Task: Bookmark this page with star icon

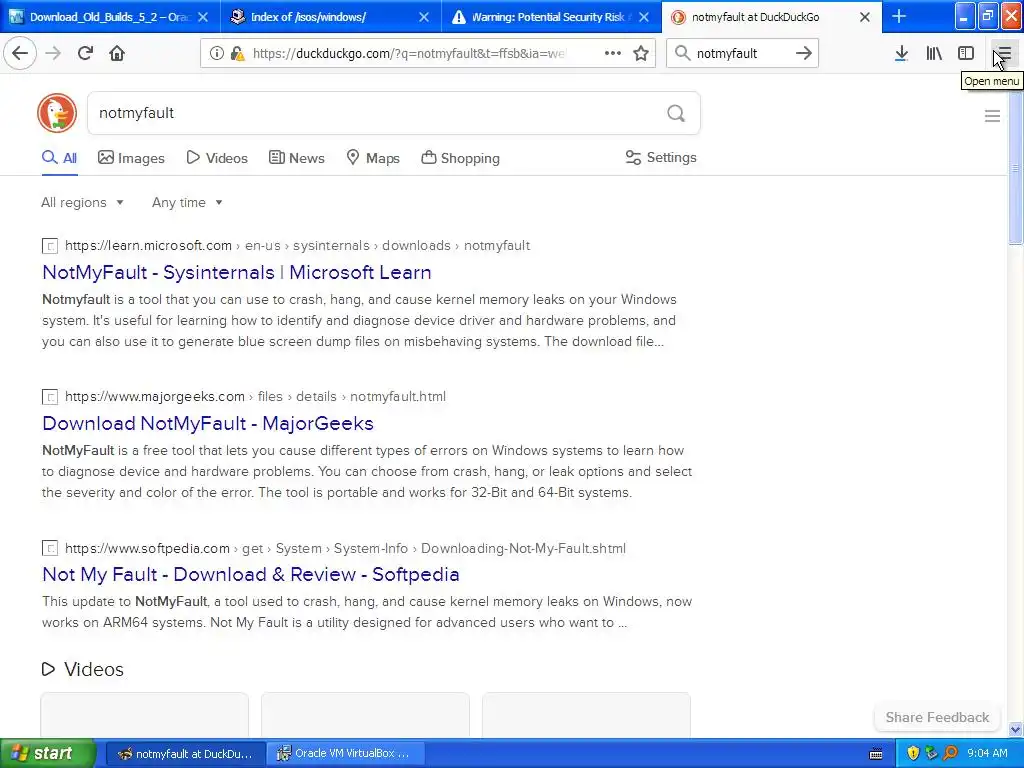Action: [x=641, y=54]
